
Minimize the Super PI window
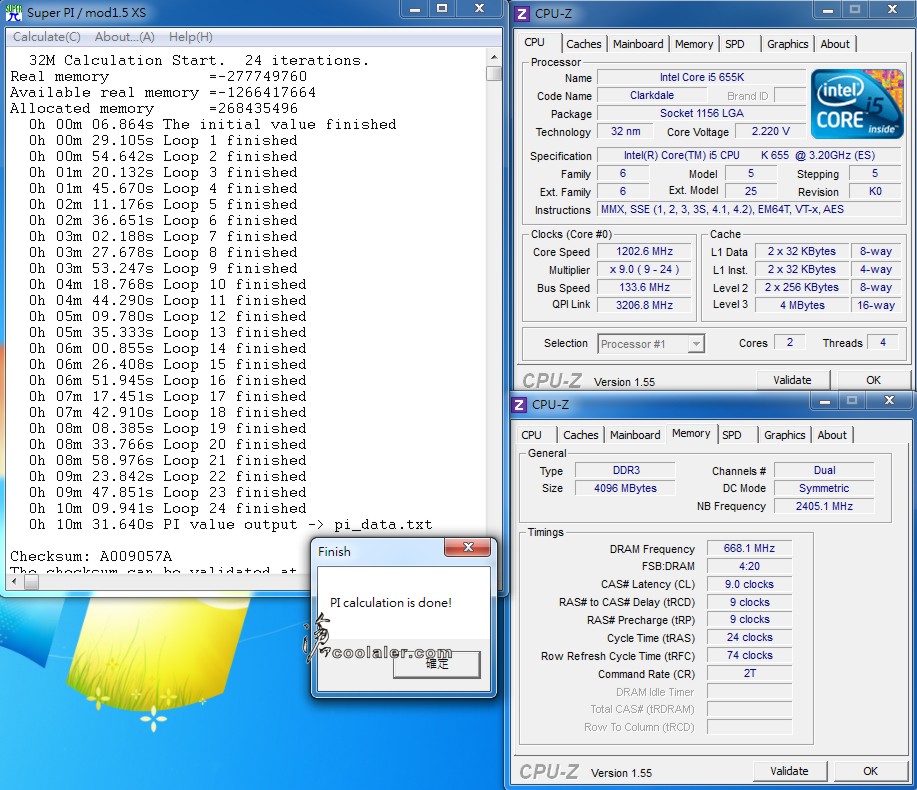[x=415, y=9]
